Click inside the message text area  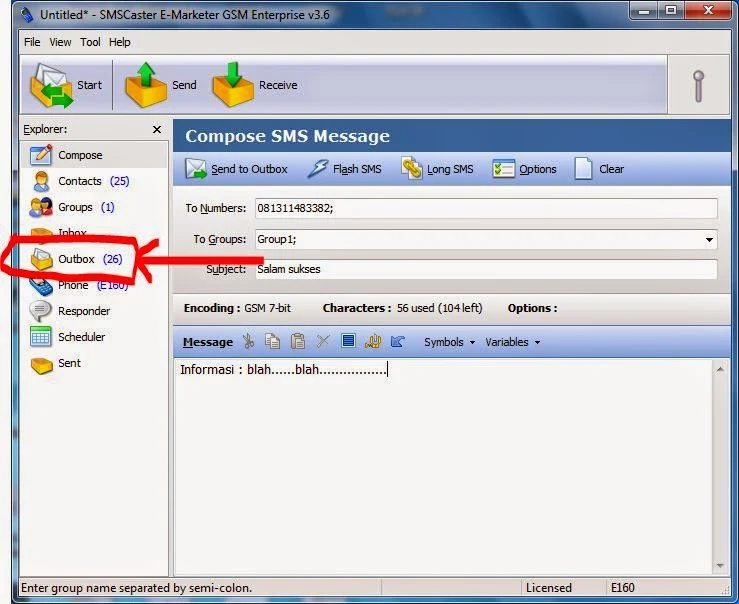443,466
